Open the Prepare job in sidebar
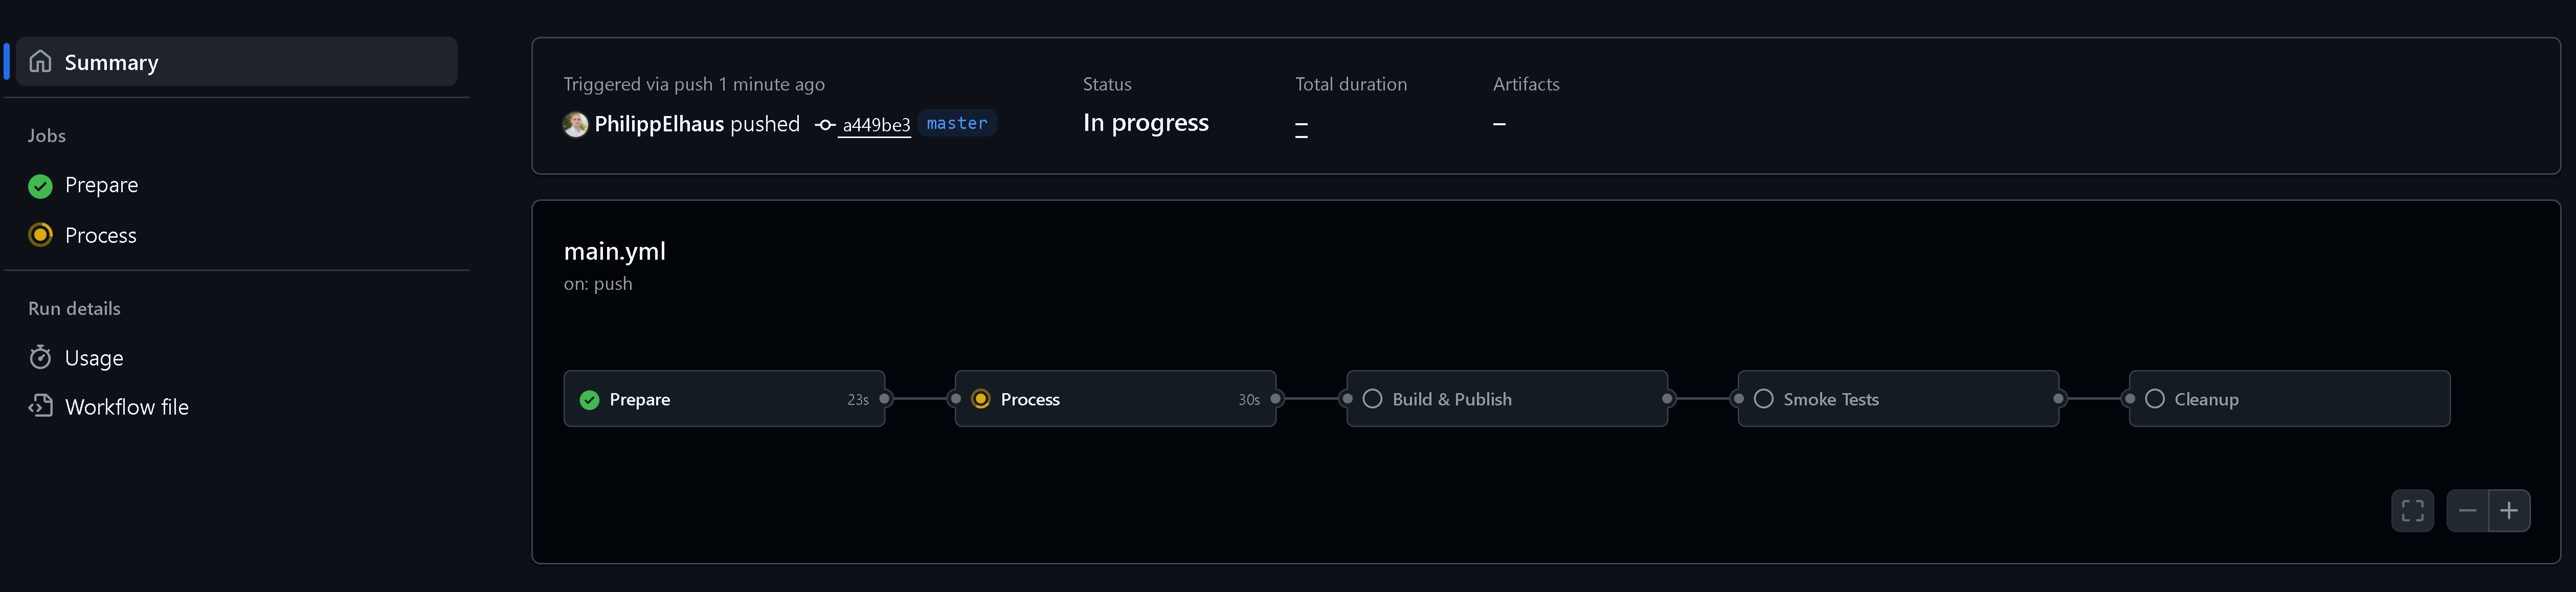The height and width of the screenshot is (592, 2576). (x=101, y=186)
